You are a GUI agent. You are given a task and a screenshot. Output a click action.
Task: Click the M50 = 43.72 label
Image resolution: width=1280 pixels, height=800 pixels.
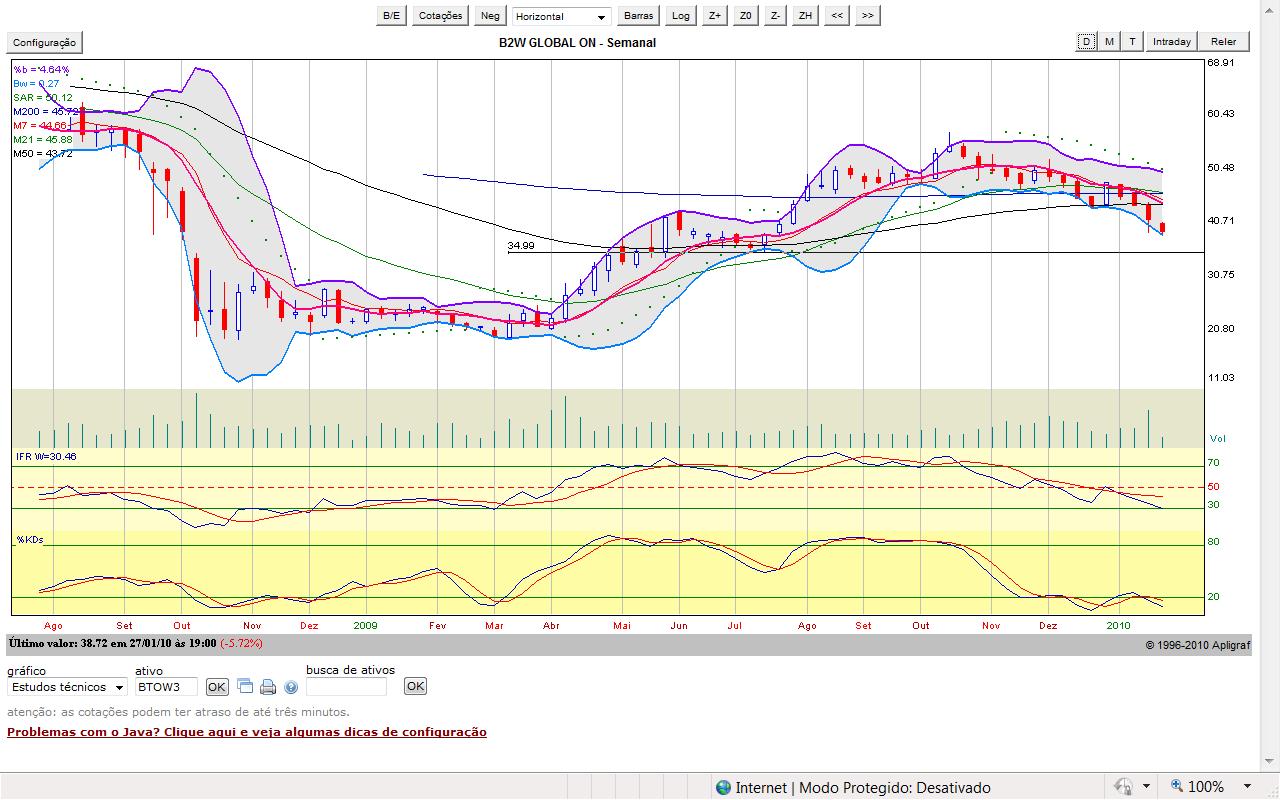(x=42, y=154)
